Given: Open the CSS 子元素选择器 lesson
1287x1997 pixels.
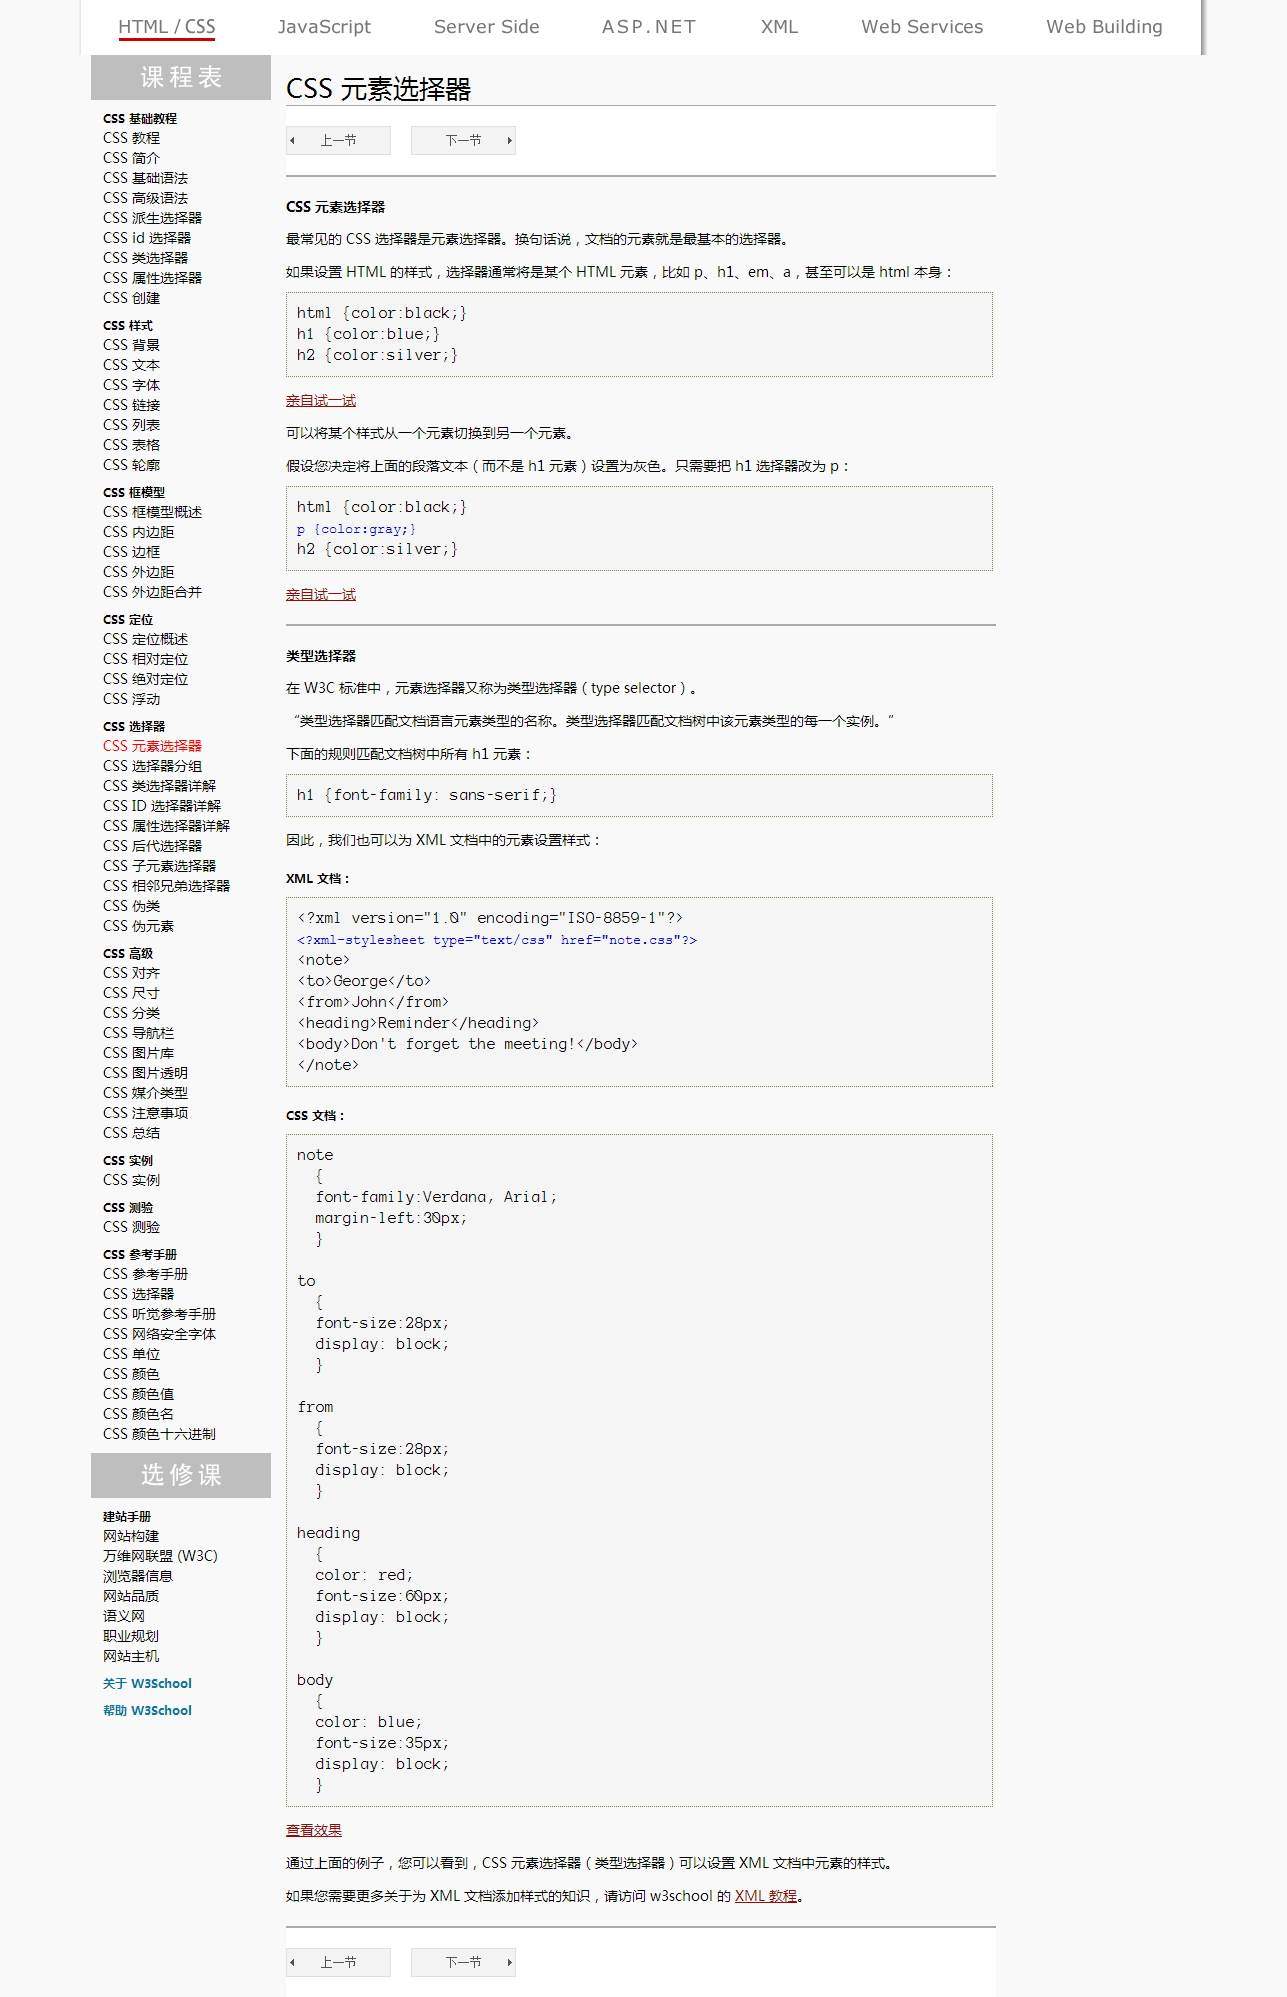Looking at the screenshot, I should (x=159, y=866).
